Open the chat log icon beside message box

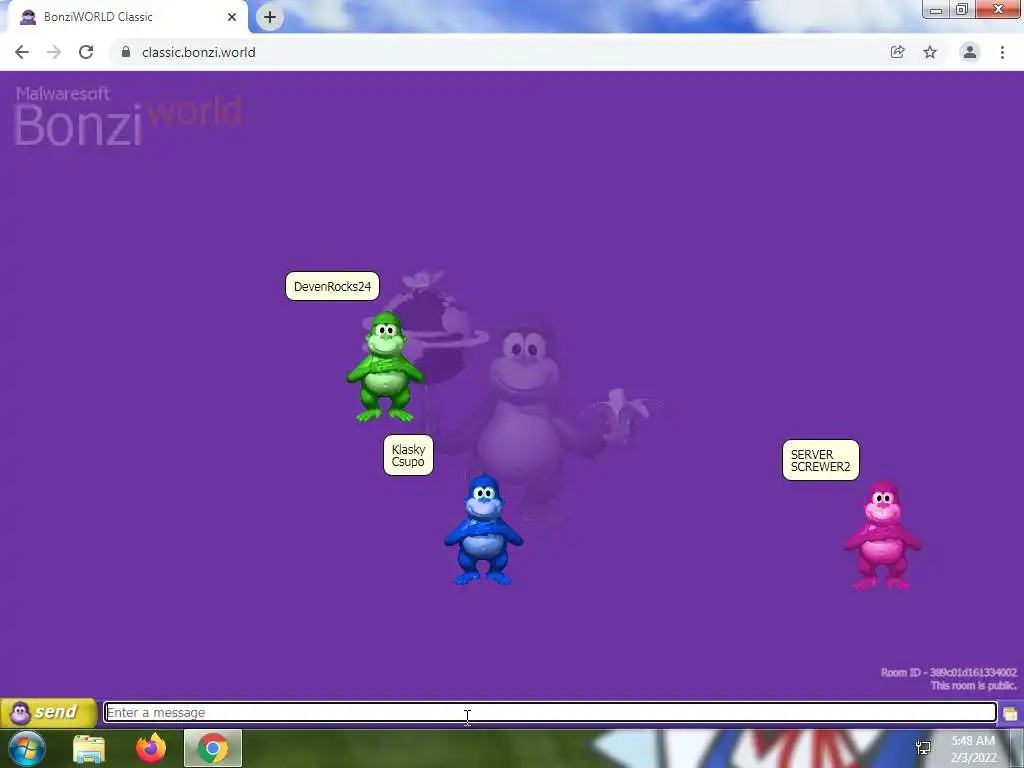[1010, 713]
